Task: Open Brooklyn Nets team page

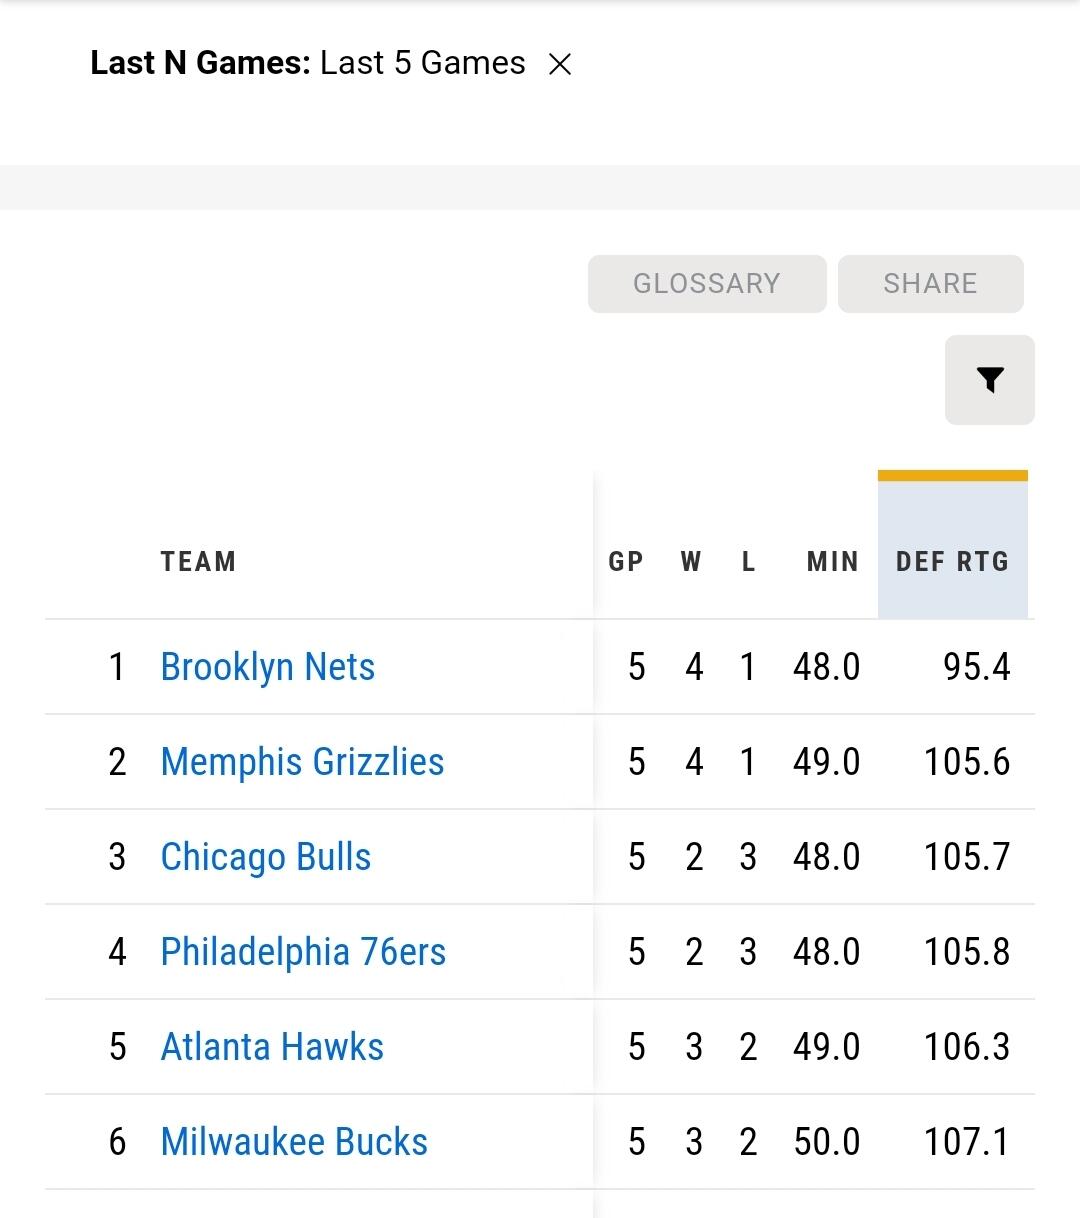Action: pyautogui.click(x=268, y=667)
